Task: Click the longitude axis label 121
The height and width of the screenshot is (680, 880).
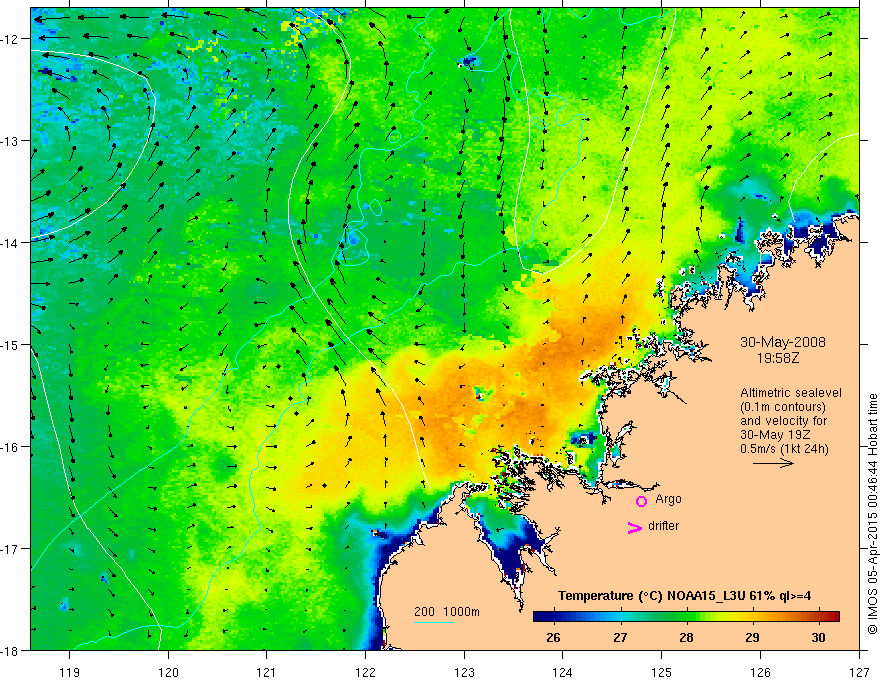Action: [267, 672]
